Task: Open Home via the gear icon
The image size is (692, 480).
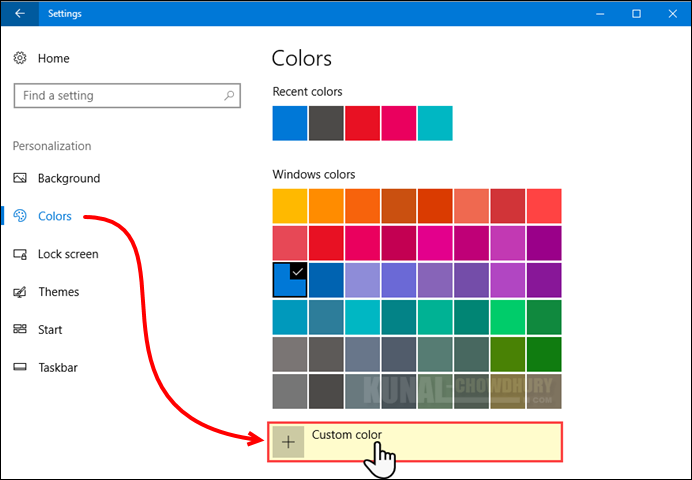Action: (20, 58)
